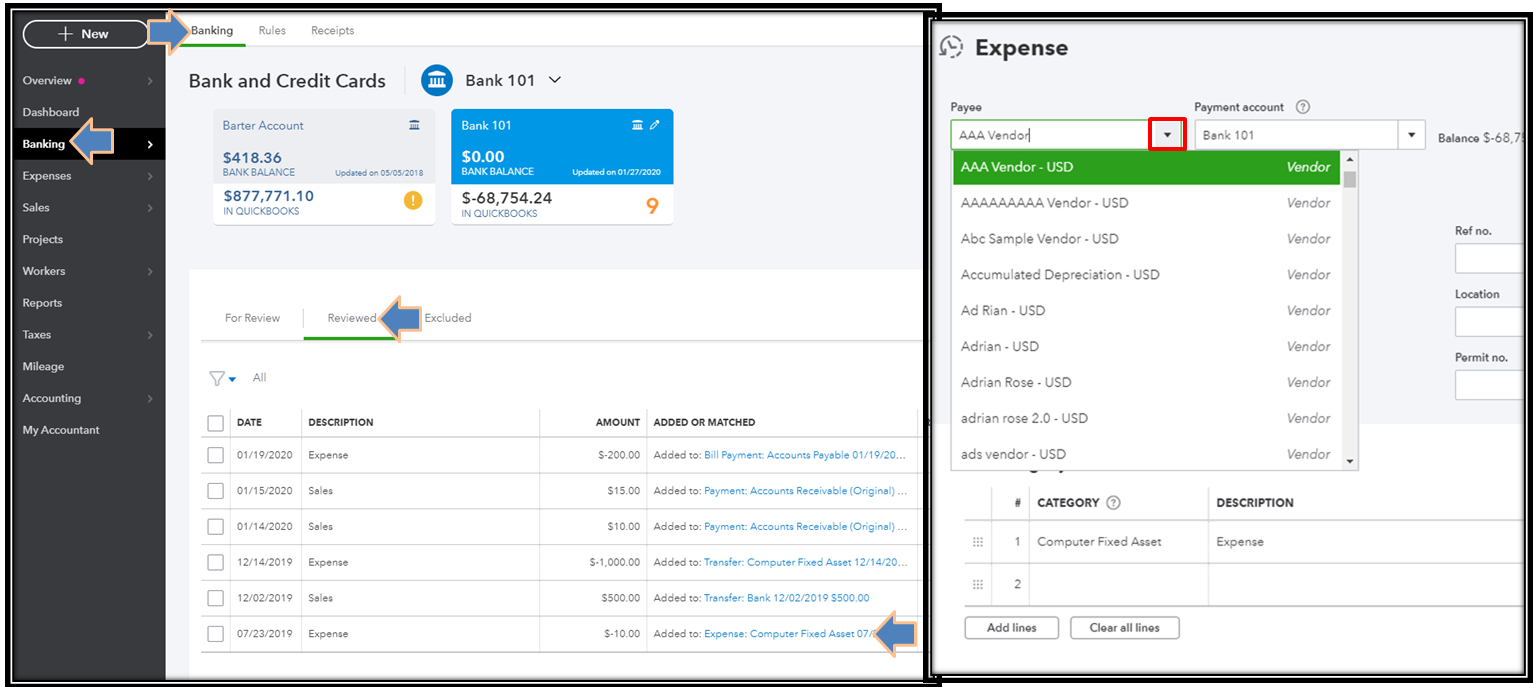Viewport: 1533px width, 687px height.
Task: Click the bank building icon on blue Bank 101 card
Action: tap(637, 125)
